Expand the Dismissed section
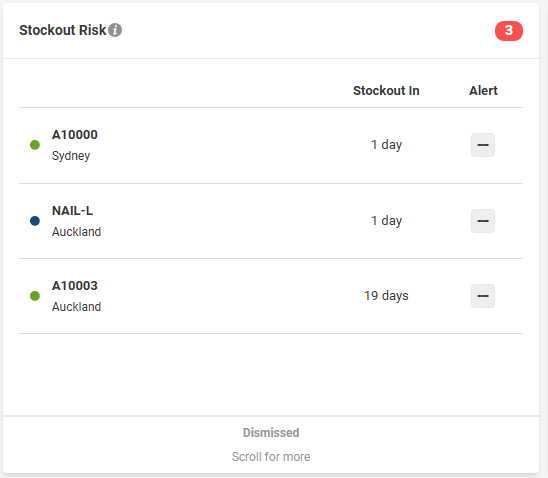The width and height of the screenshot is (548, 478). coord(271,433)
